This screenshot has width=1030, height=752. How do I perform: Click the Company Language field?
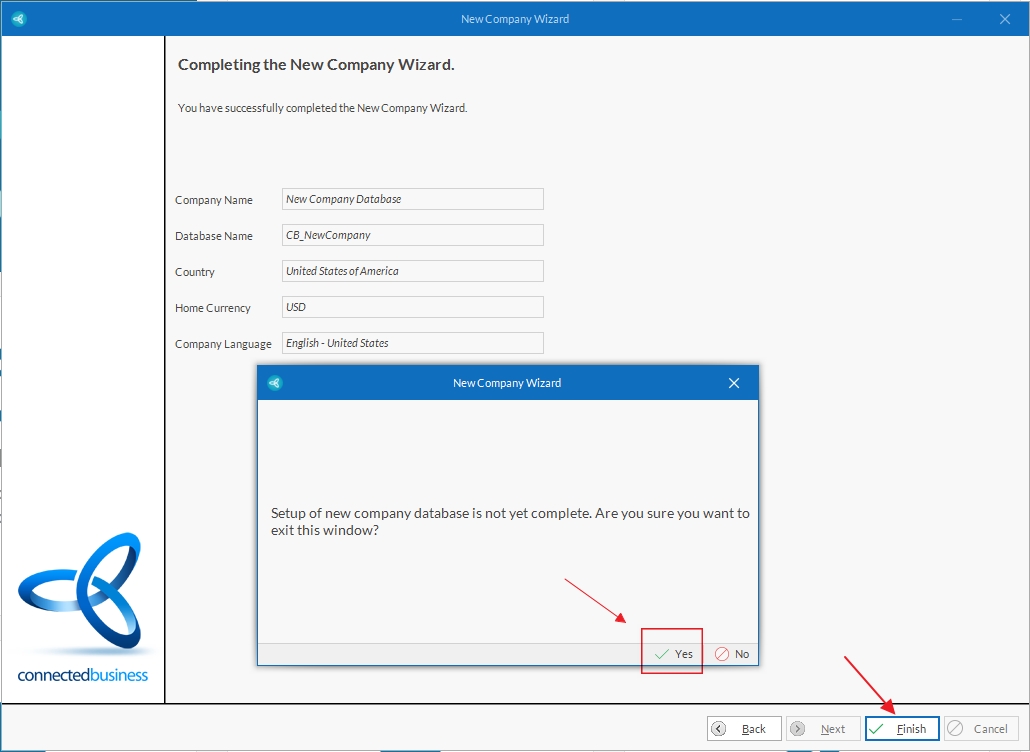coord(413,343)
